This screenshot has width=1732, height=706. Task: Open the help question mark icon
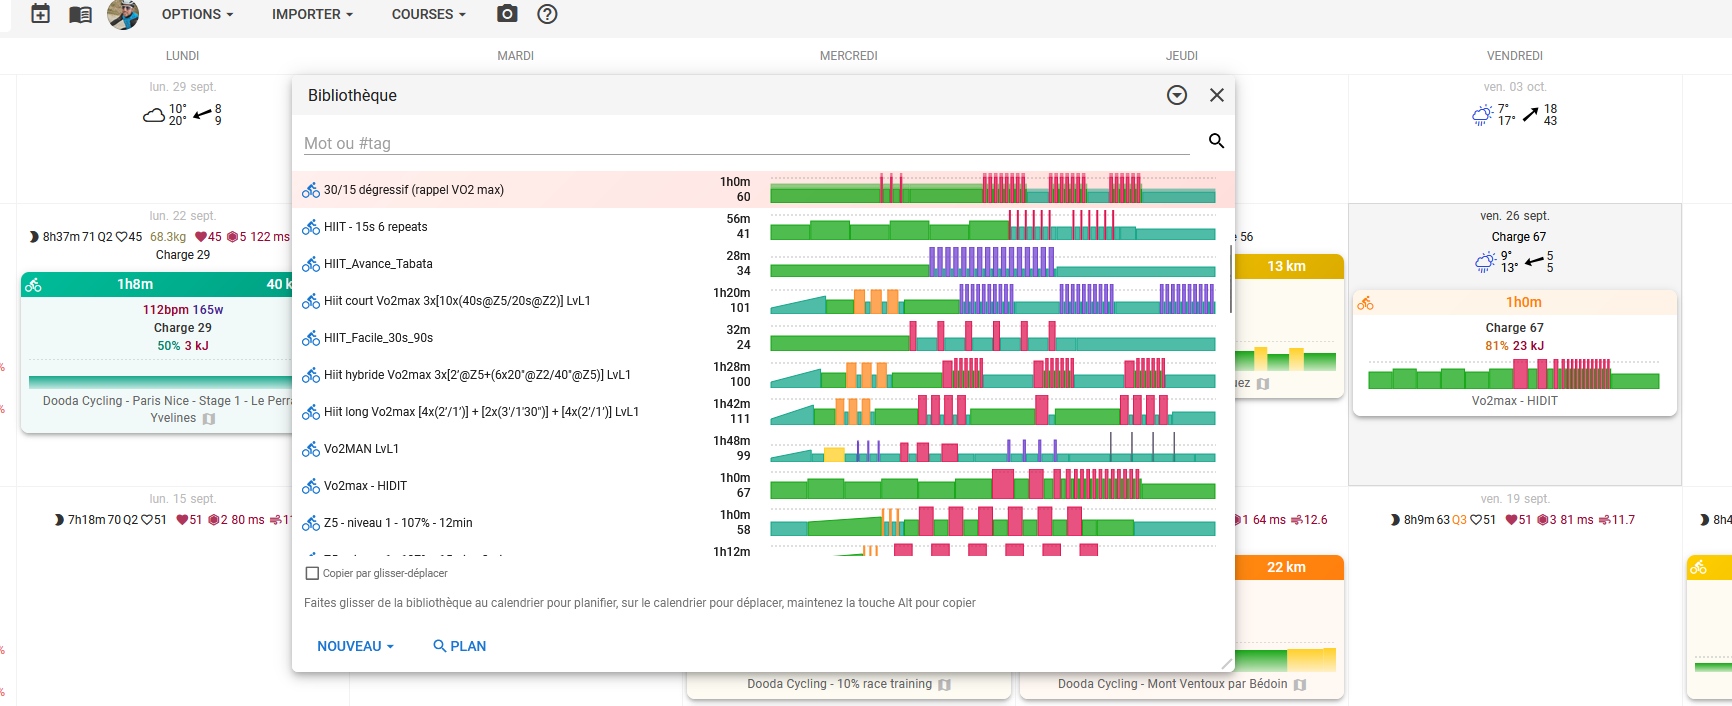[547, 14]
